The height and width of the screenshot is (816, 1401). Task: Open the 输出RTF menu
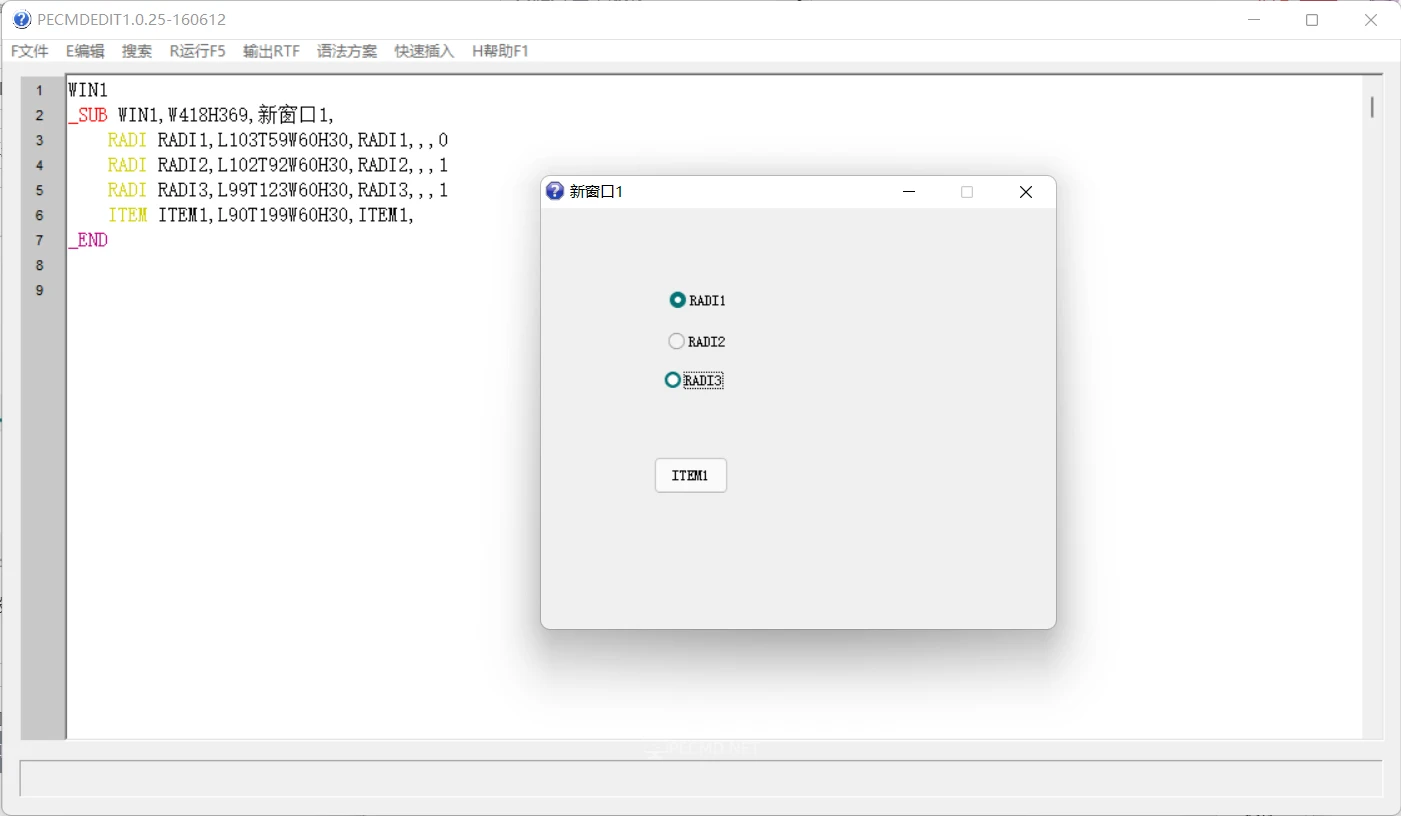[x=271, y=51]
